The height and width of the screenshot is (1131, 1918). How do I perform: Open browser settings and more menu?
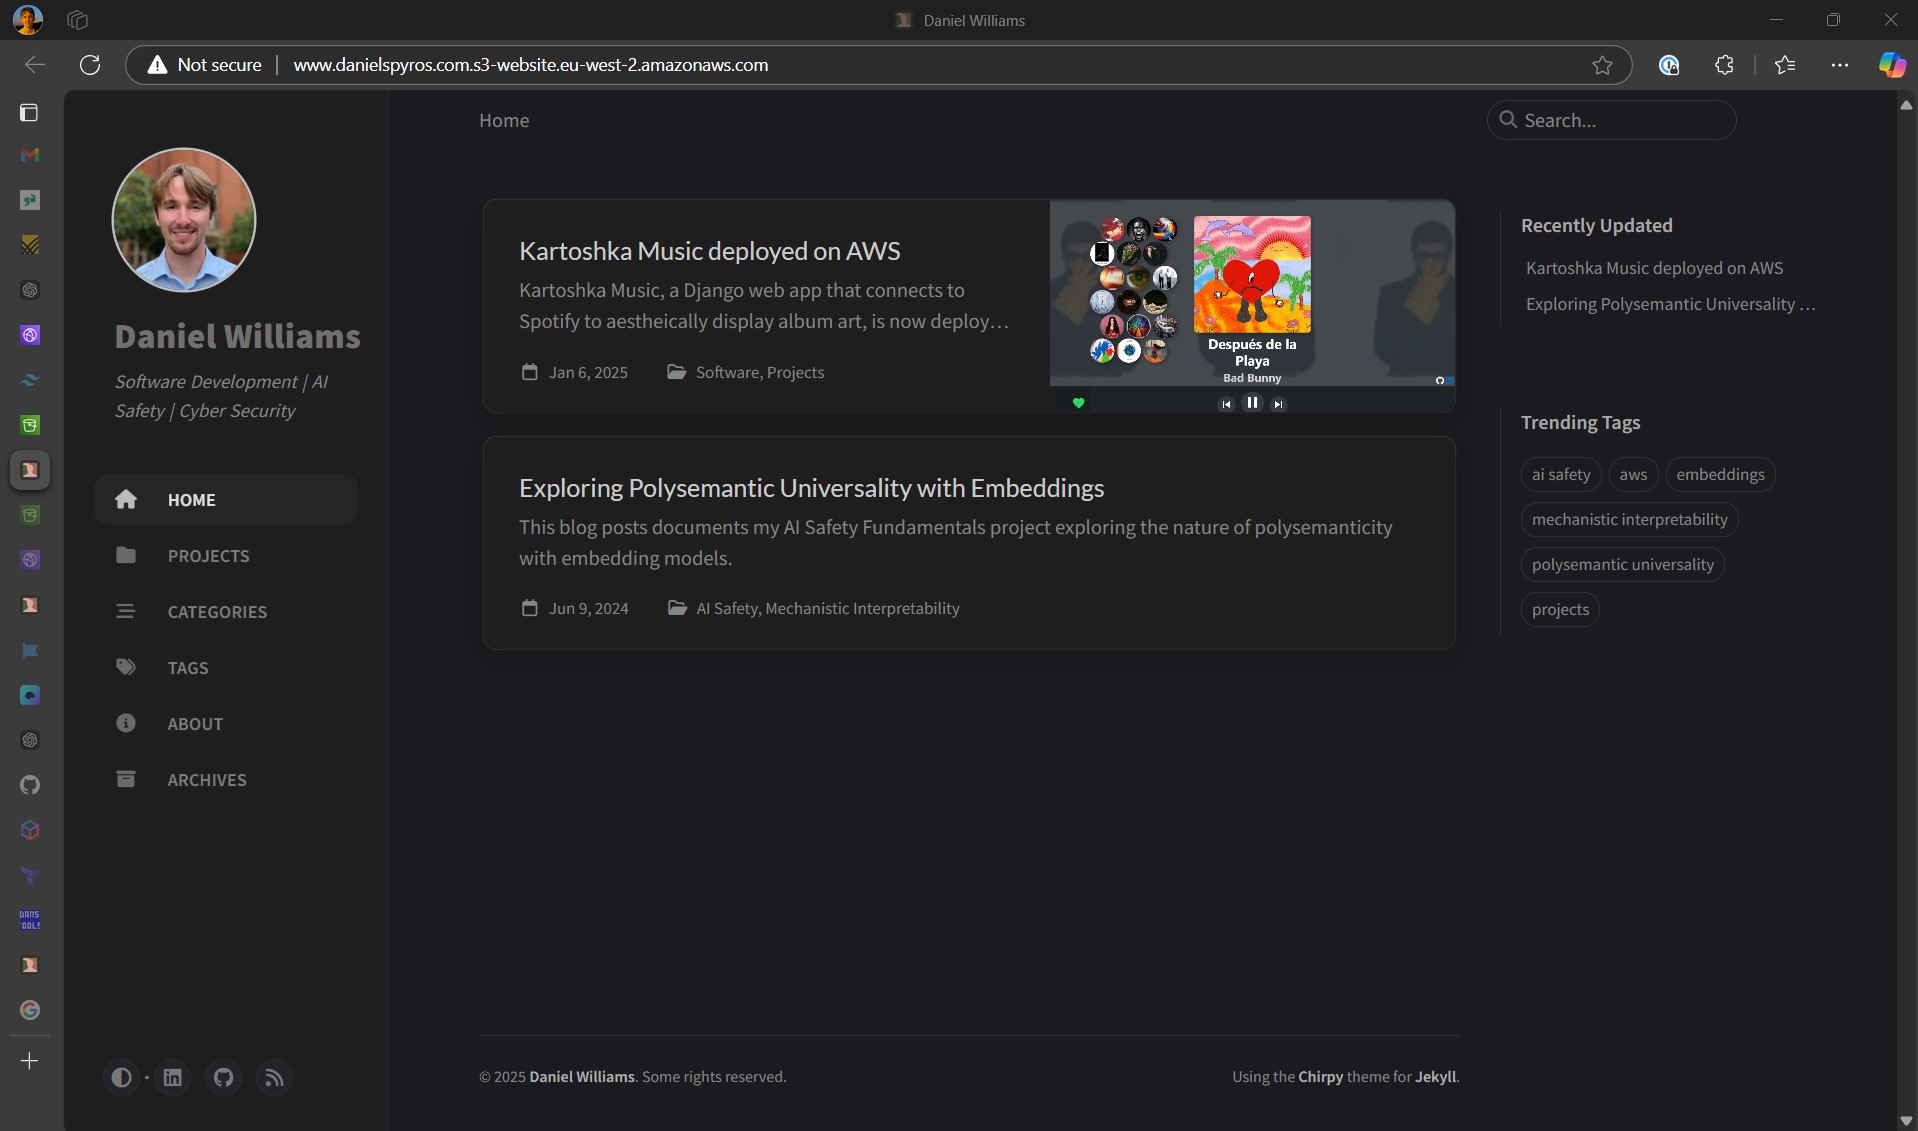click(1839, 65)
